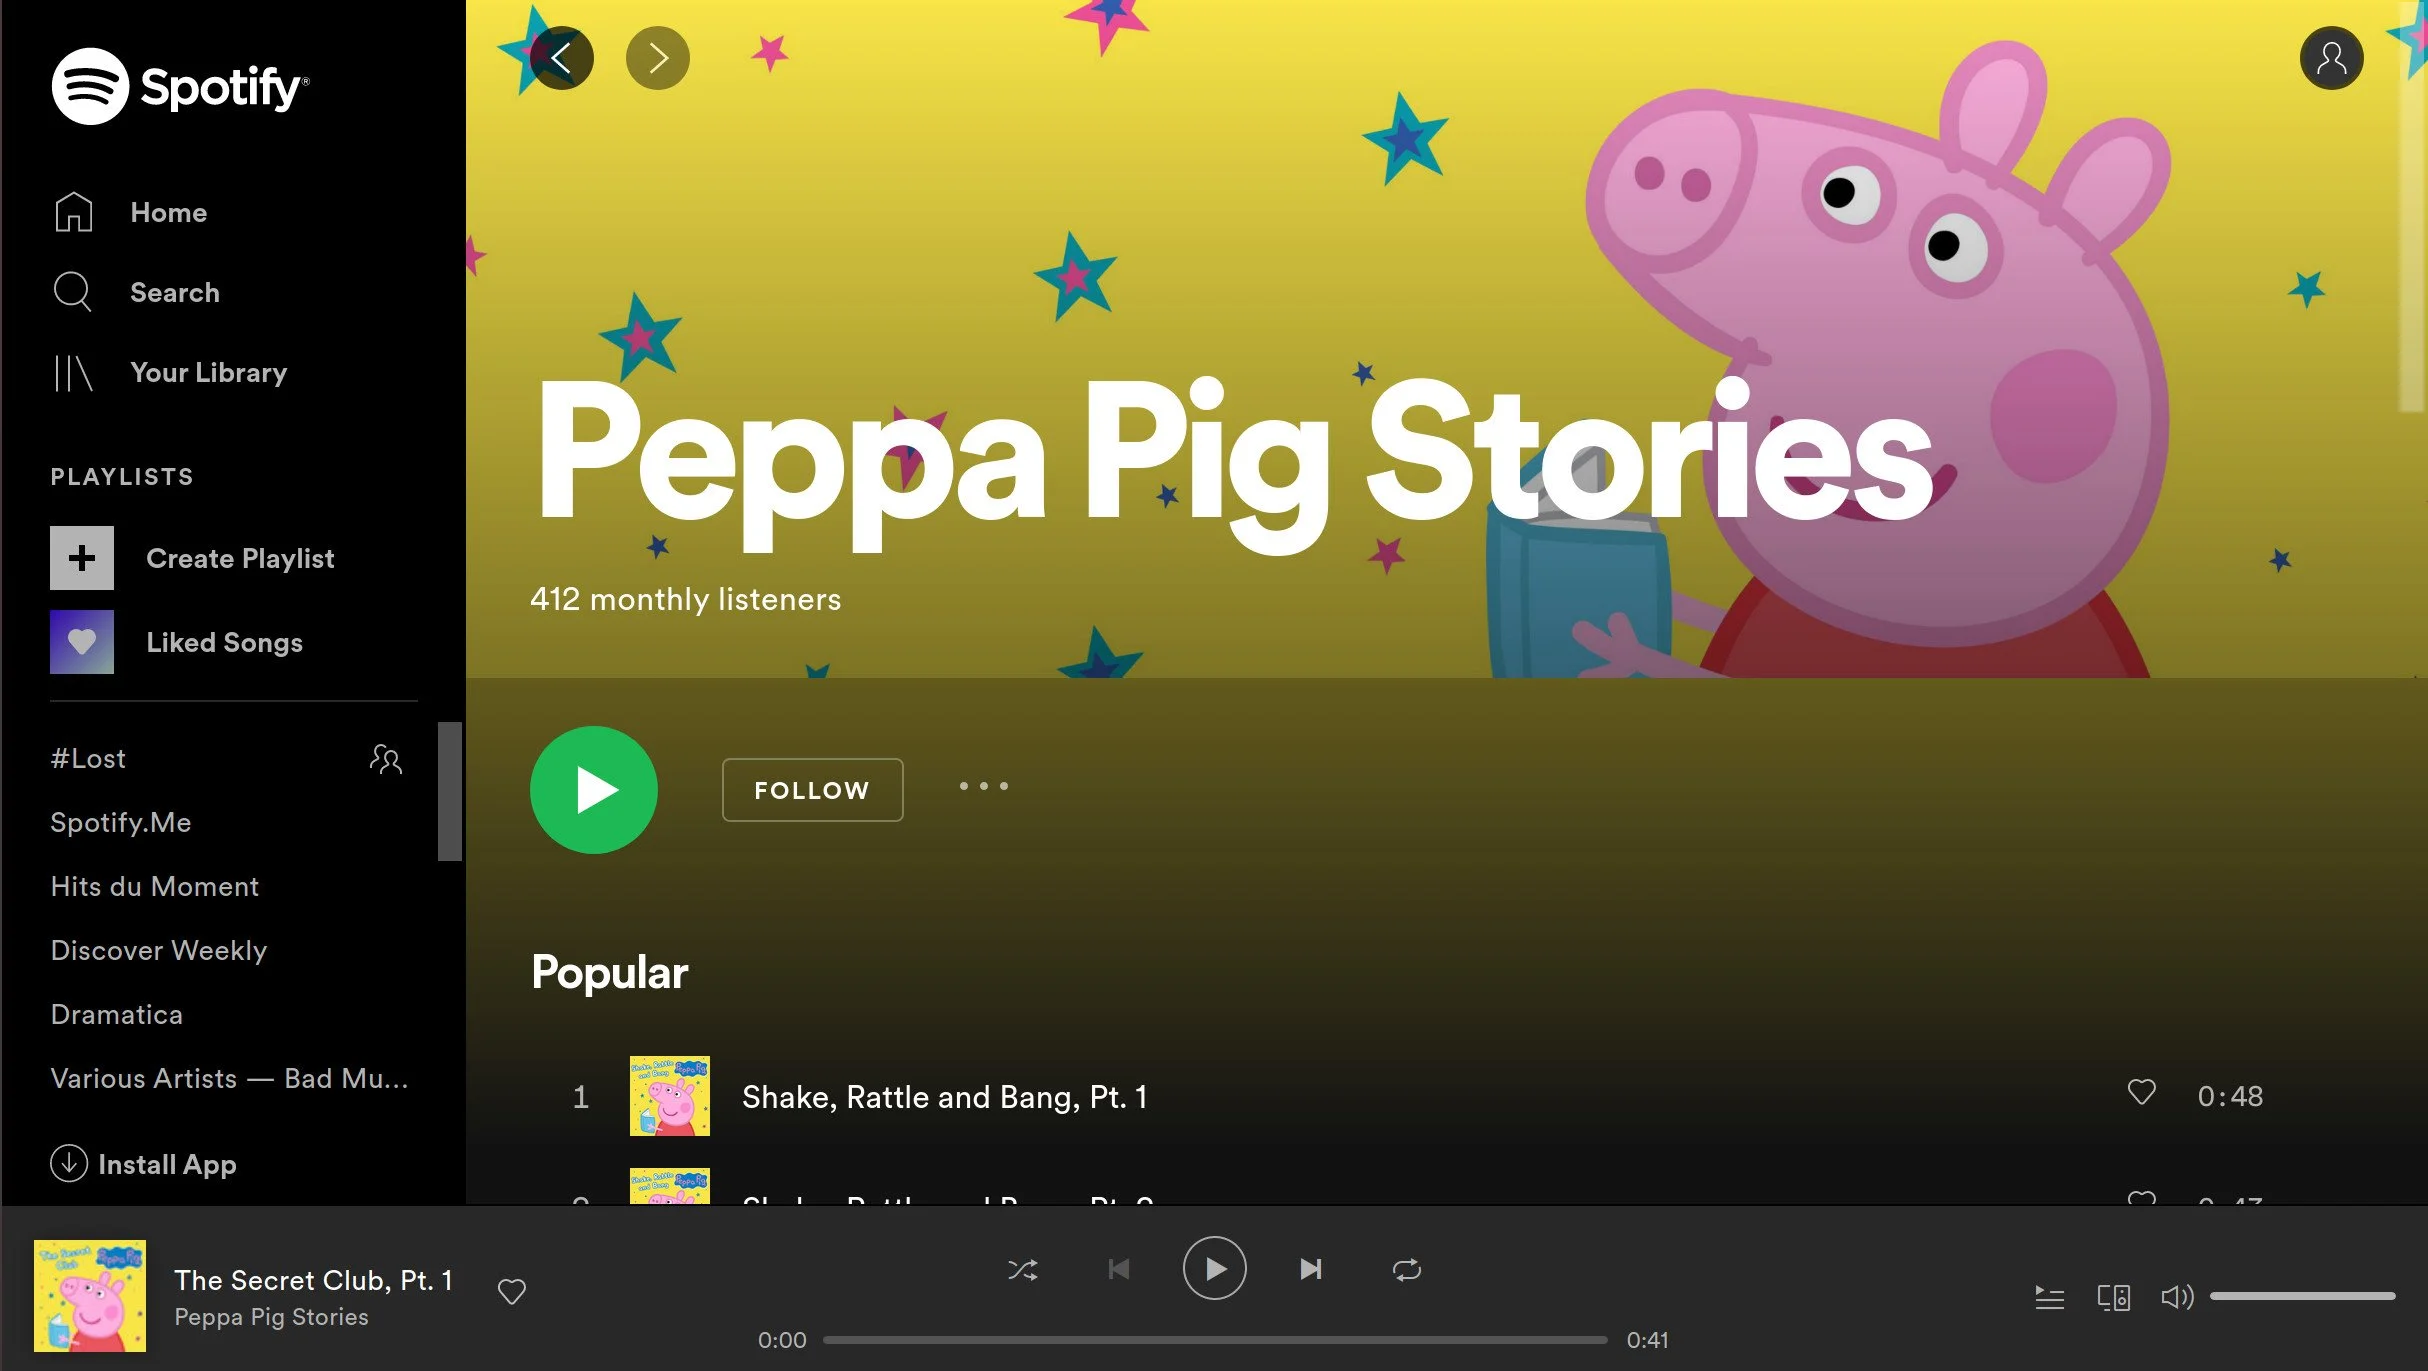Viewport: 2428px width, 1371px height.
Task: Open the user profile icon menu
Action: pyautogui.click(x=2331, y=58)
